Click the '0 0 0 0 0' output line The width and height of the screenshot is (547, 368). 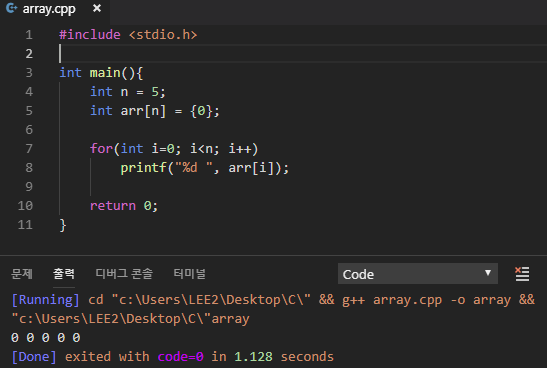pyautogui.click(x=46, y=338)
